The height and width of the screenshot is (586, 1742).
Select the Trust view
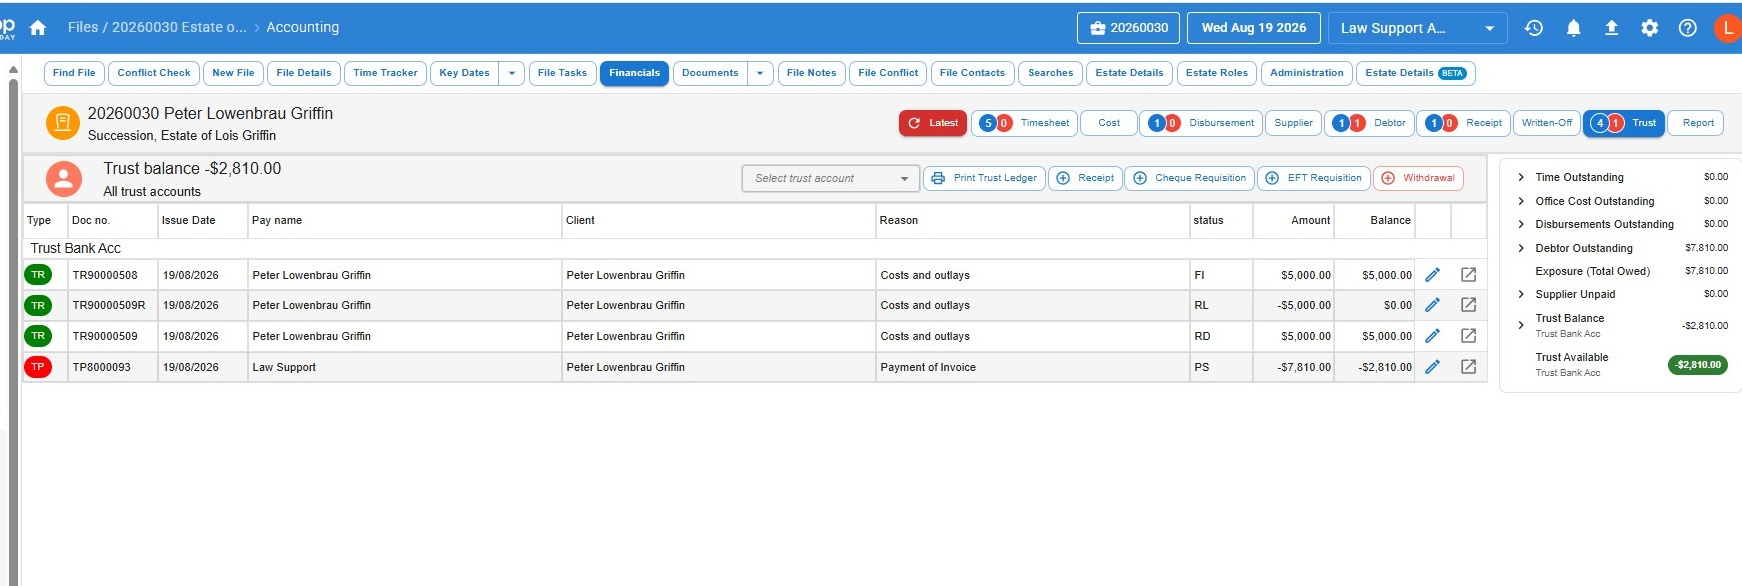1623,123
